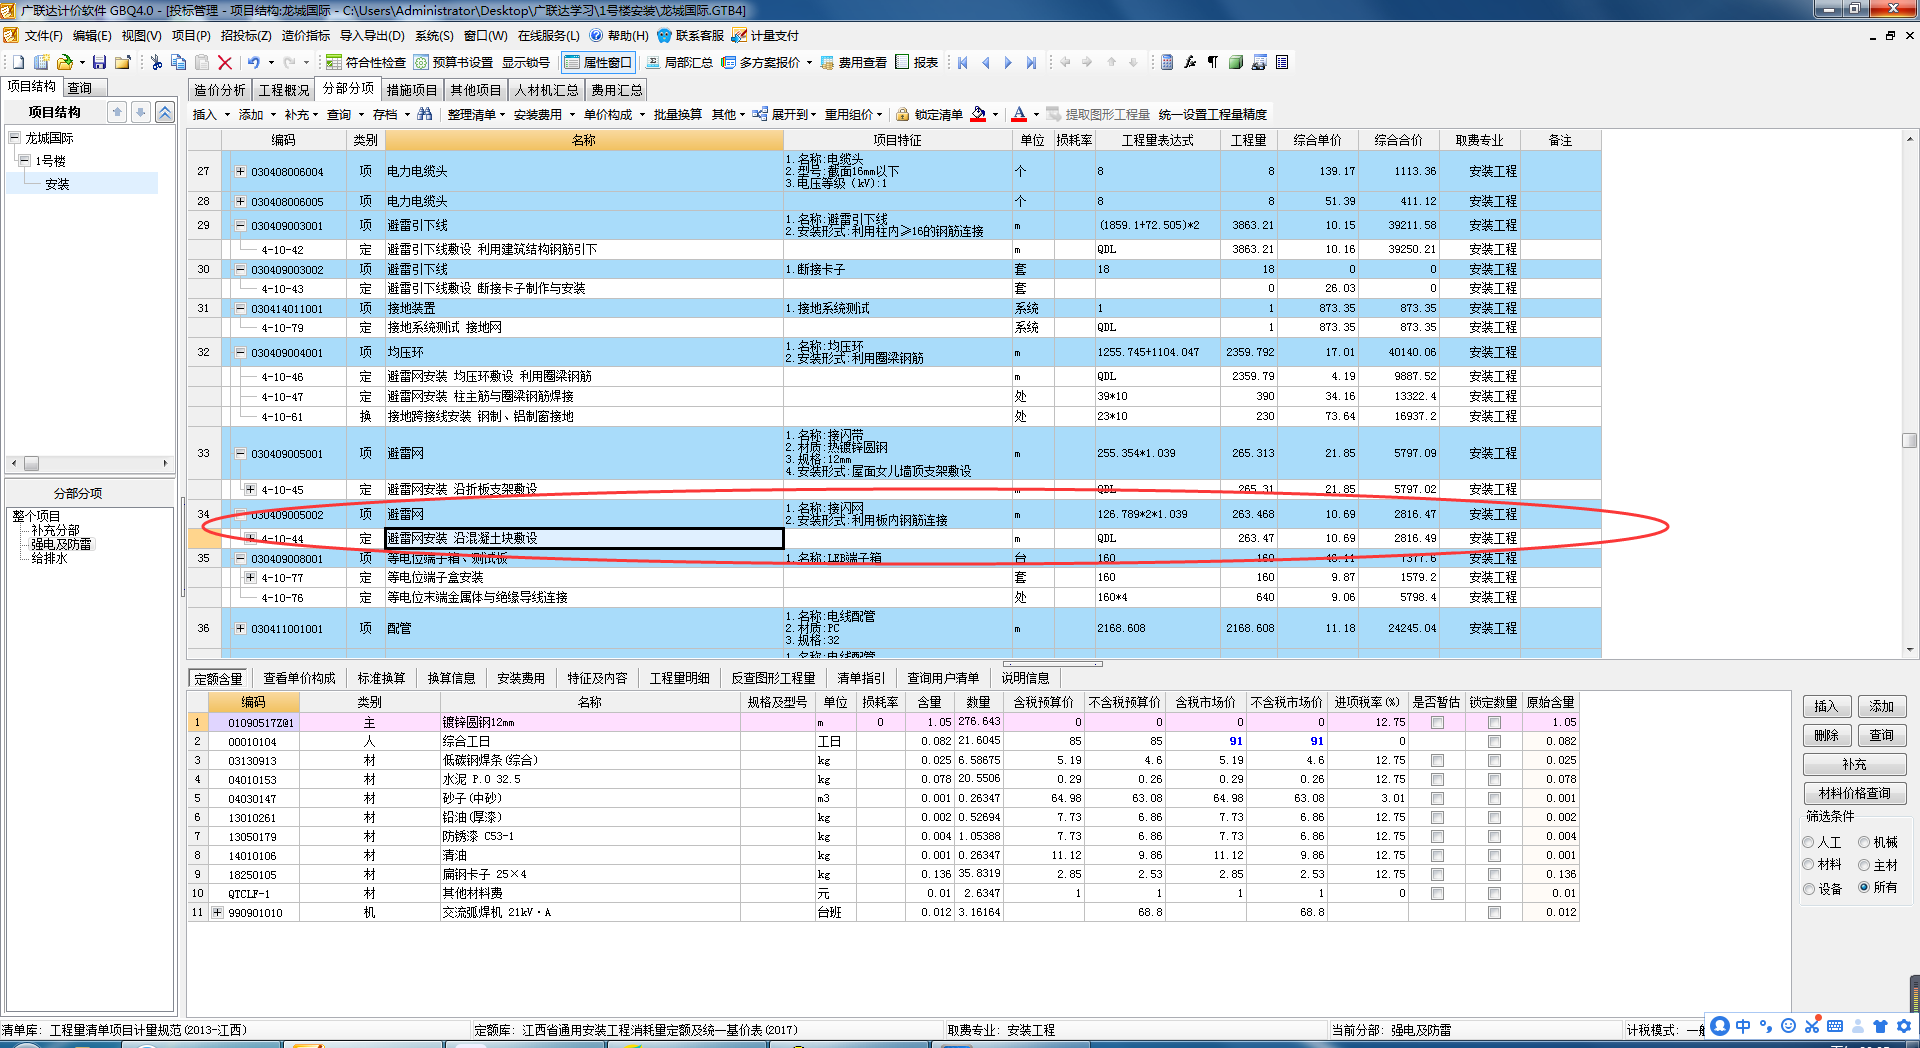The width and height of the screenshot is (1920, 1048).
Task: Click the Save floppy-disk icon
Action: click(99, 62)
